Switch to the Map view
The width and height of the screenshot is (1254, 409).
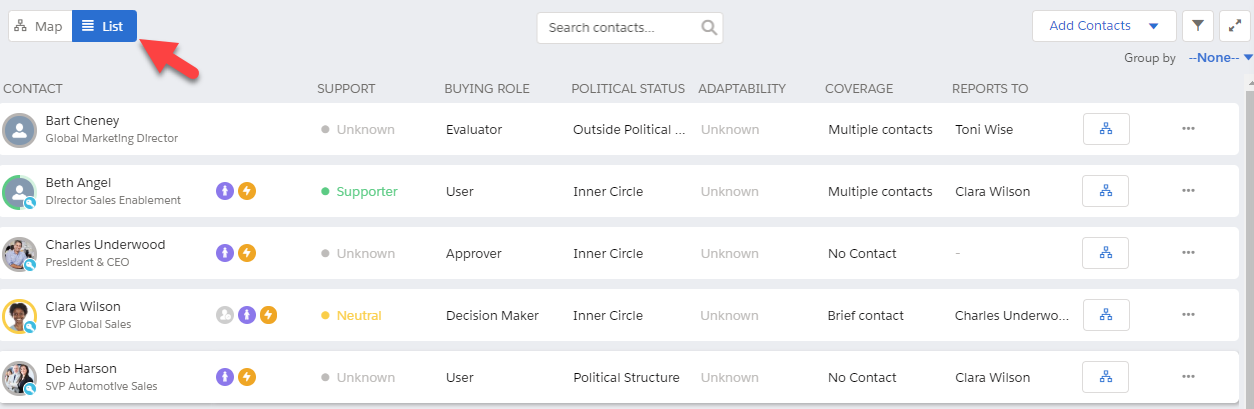40,26
